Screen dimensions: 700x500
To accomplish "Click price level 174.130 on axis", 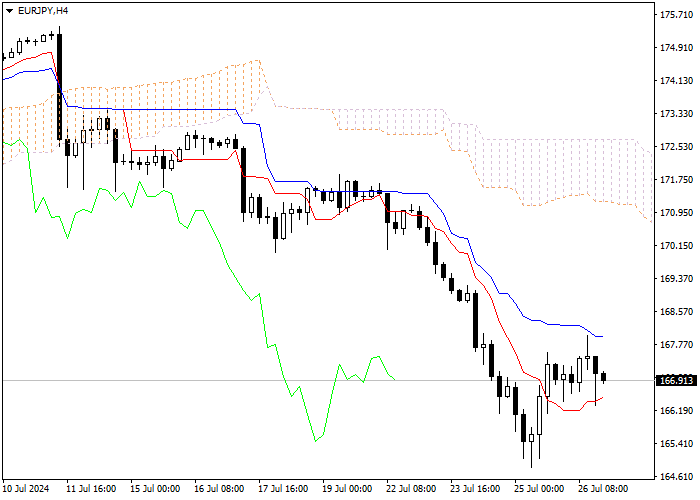I will [676, 81].
